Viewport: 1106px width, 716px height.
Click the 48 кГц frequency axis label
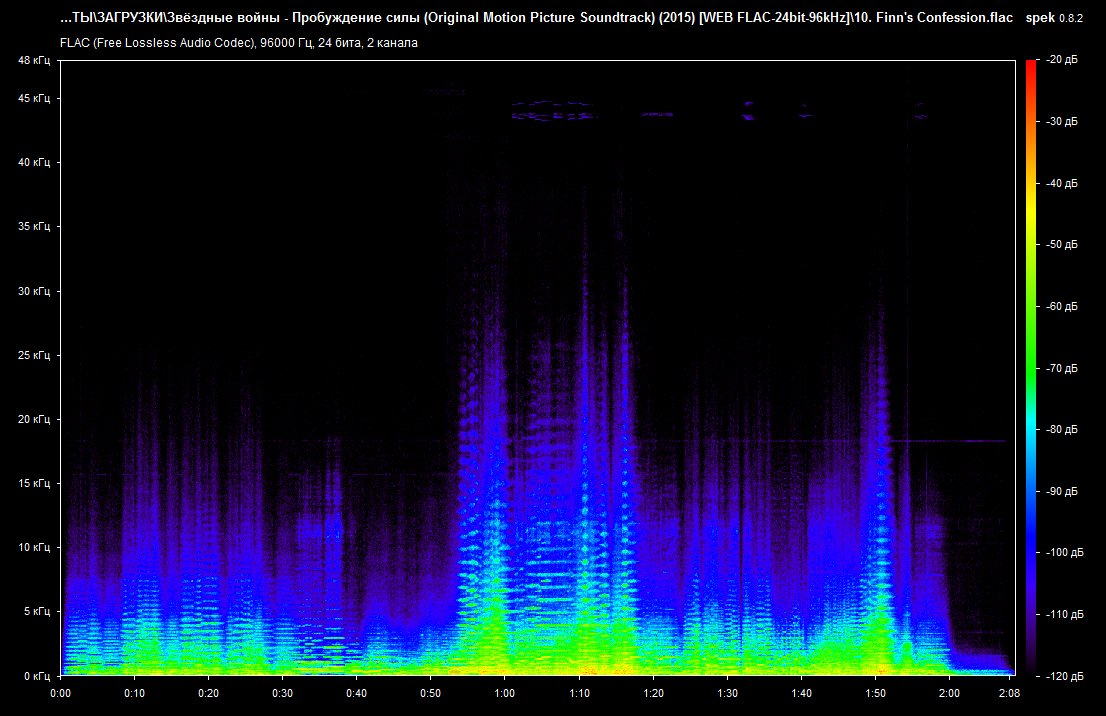point(33,61)
